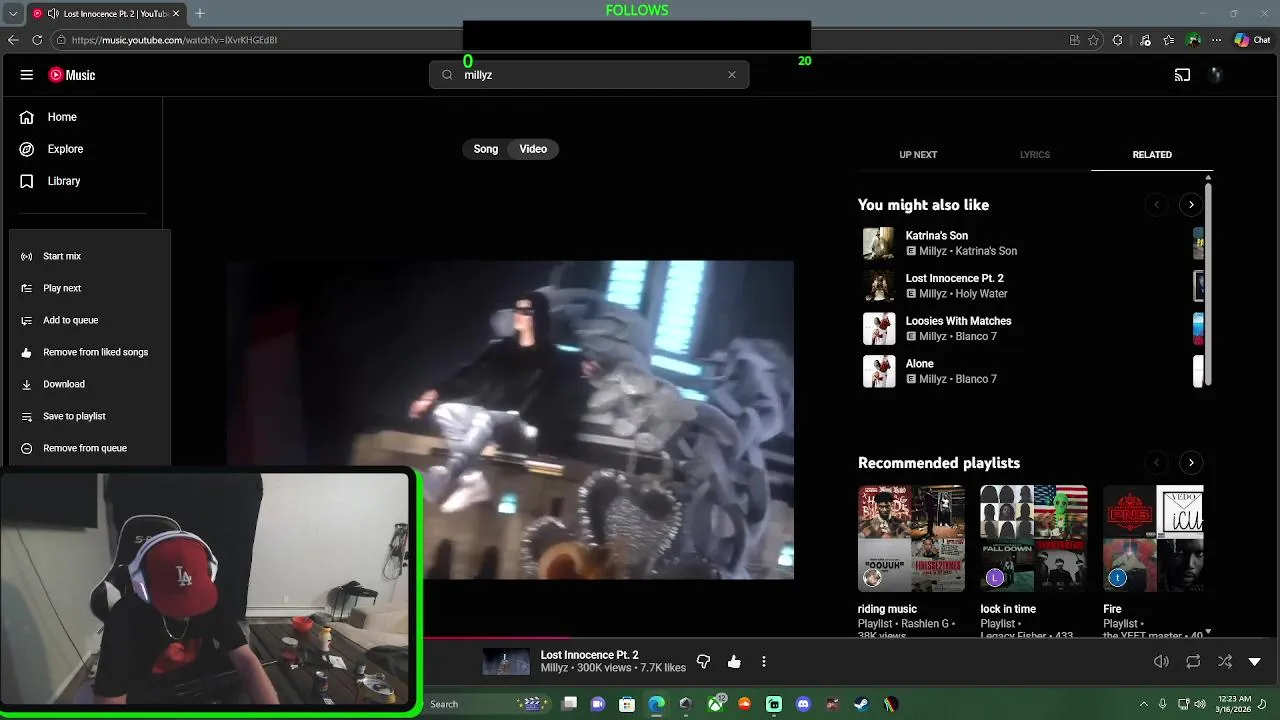Show next You might also like items

click(x=1191, y=205)
